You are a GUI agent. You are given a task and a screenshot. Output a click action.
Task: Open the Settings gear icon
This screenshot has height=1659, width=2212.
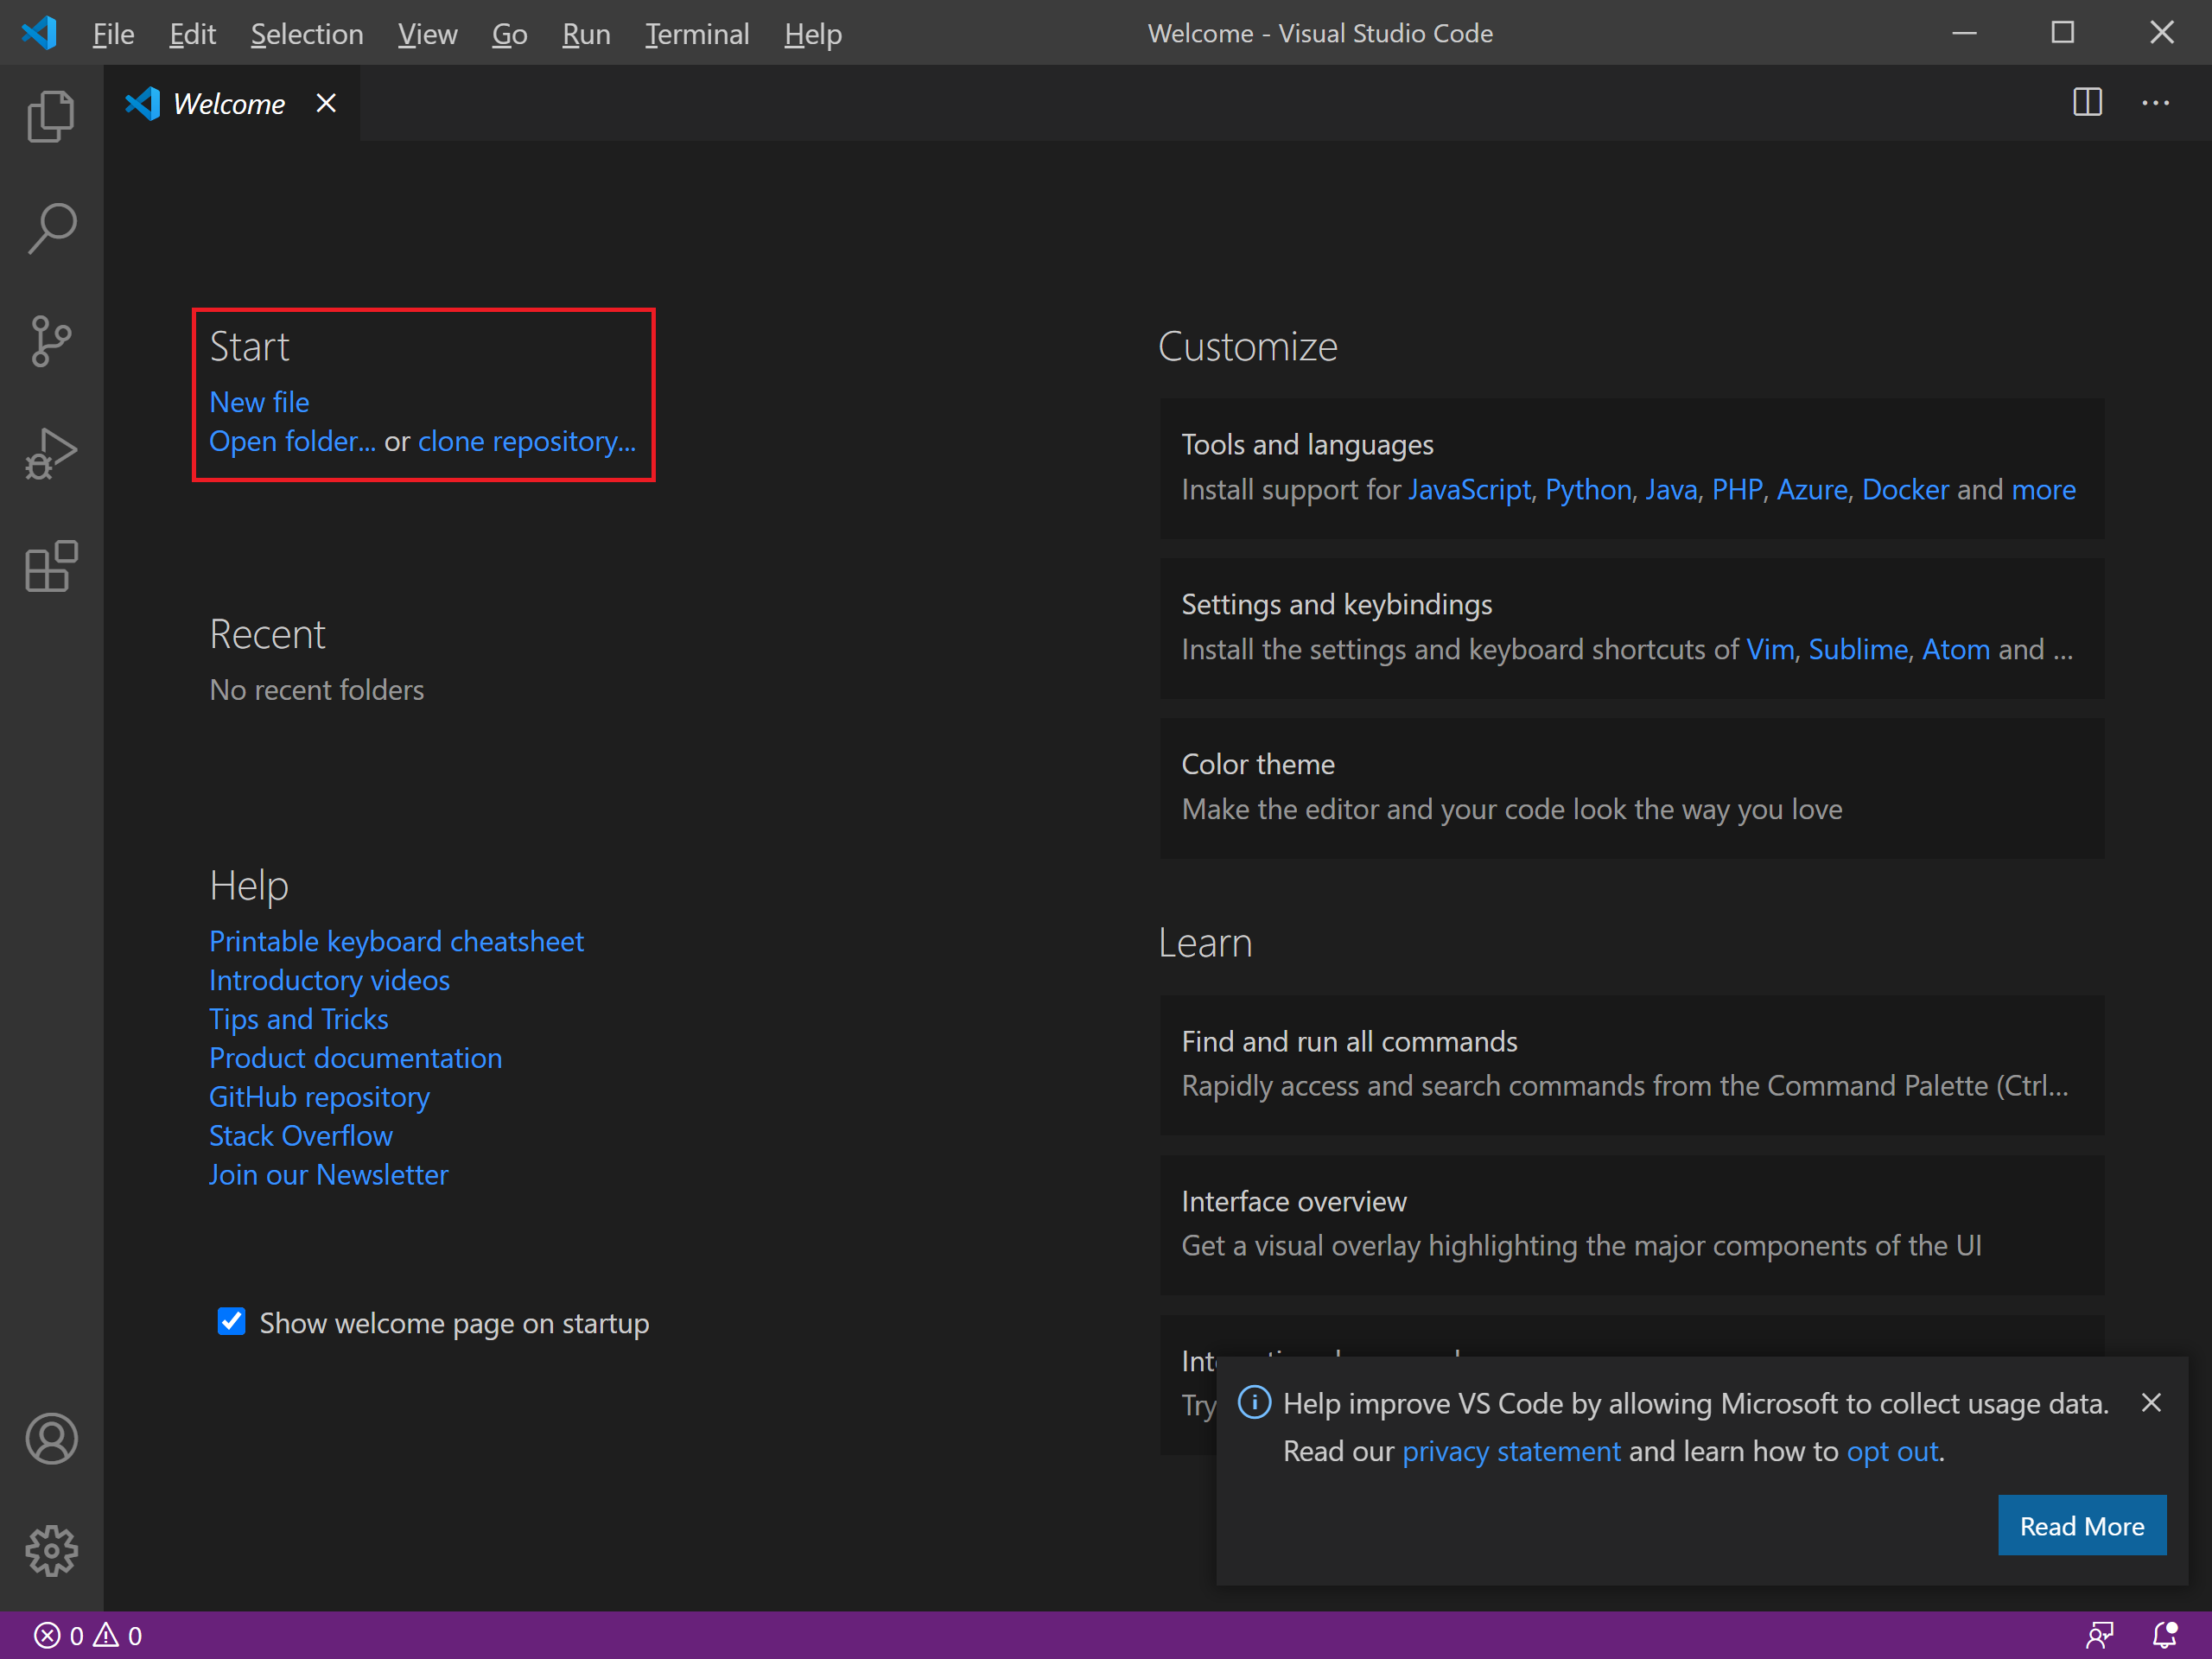(x=48, y=1546)
